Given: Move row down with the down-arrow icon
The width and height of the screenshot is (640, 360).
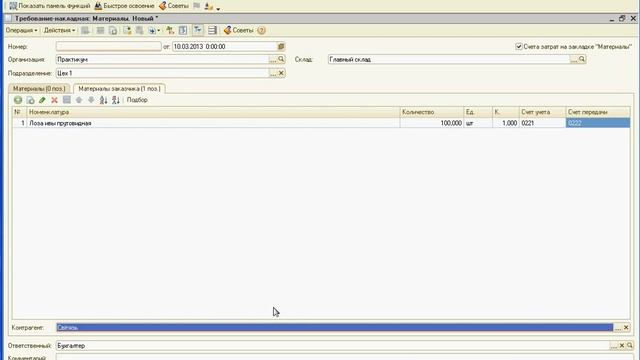Looking at the screenshot, I should click(91, 100).
